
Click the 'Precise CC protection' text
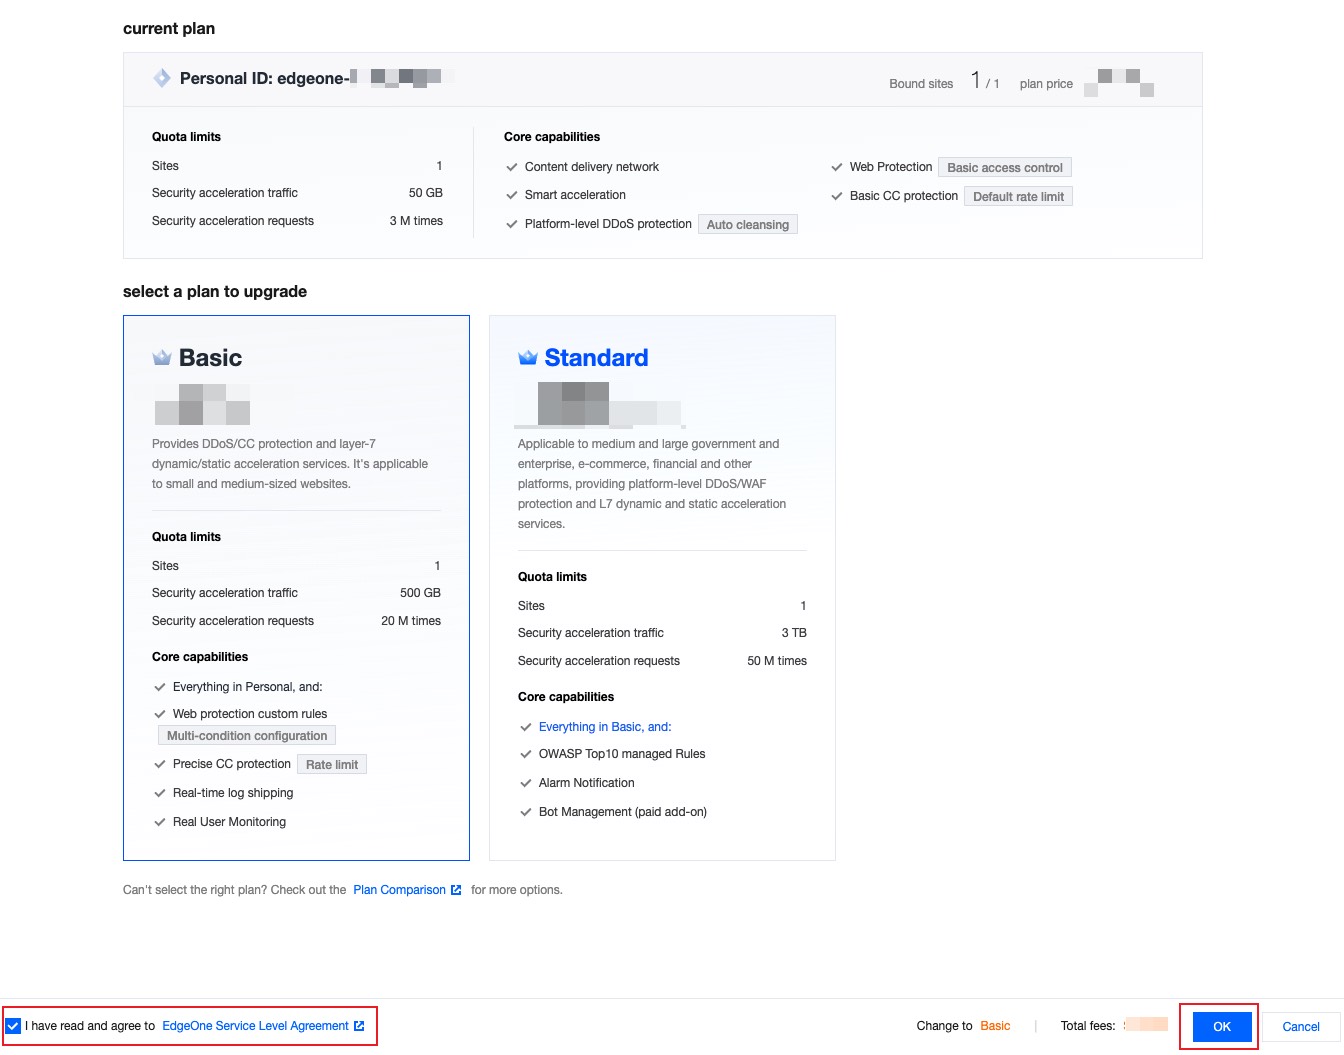pyautogui.click(x=232, y=764)
